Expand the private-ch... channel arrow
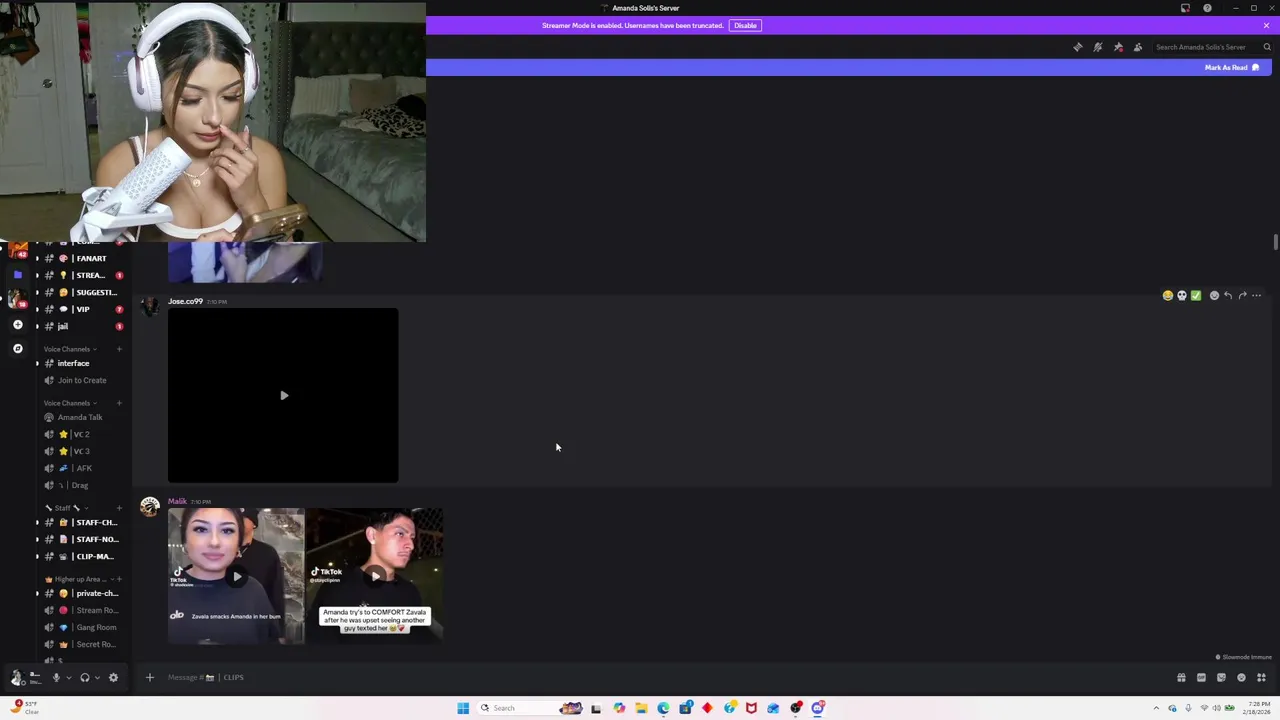Viewport: 1280px width, 720px height. pos(37,593)
